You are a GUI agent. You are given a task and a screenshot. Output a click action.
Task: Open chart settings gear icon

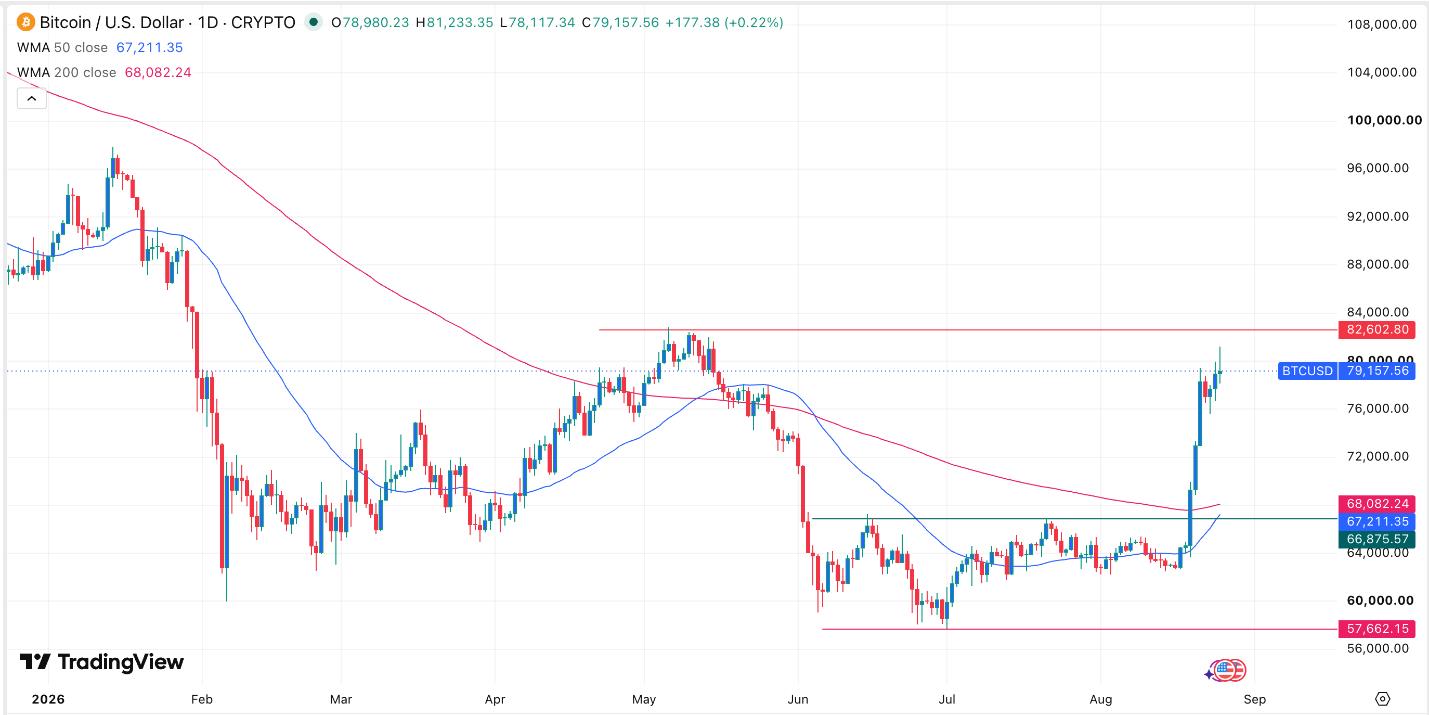(x=1383, y=699)
